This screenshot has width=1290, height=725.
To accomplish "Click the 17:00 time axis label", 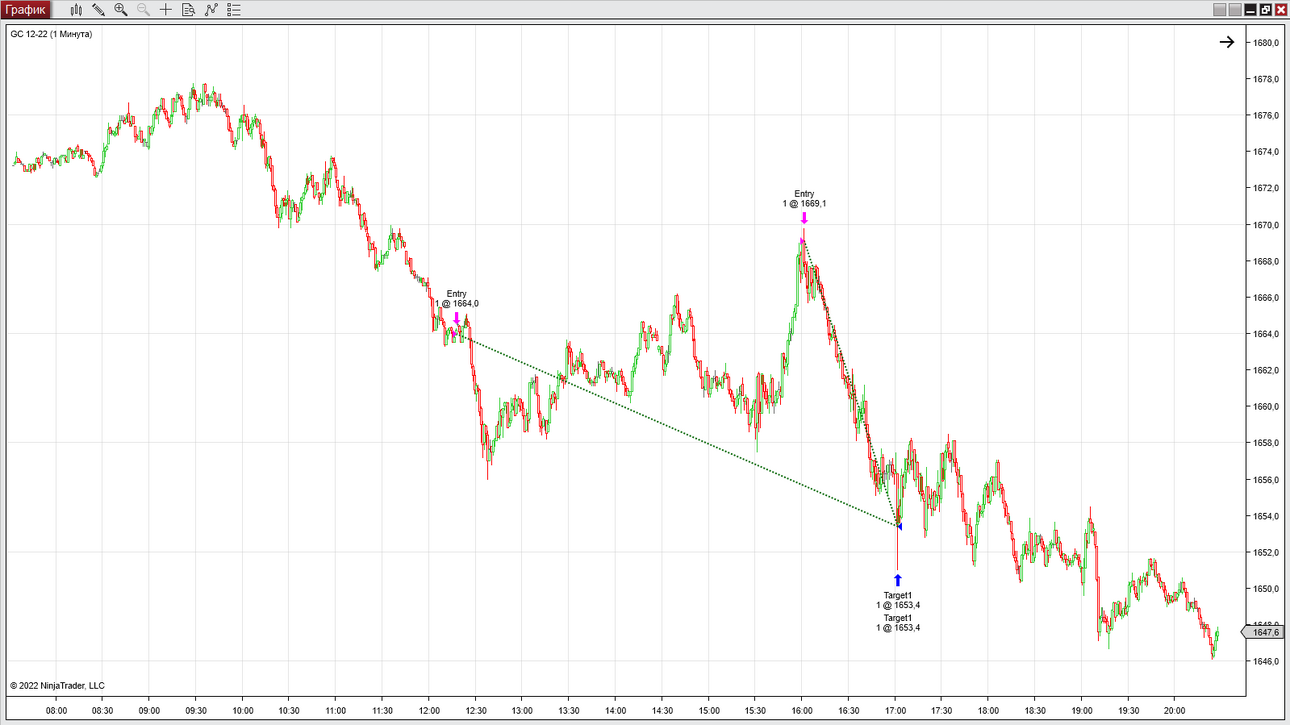I will pos(895,711).
